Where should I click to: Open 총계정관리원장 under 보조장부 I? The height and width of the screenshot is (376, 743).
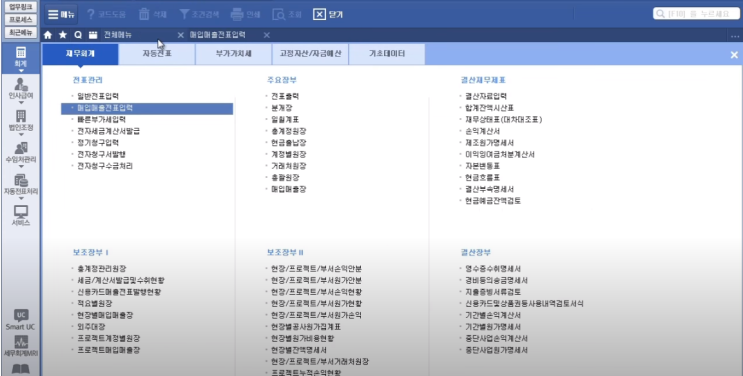click(x=102, y=269)
